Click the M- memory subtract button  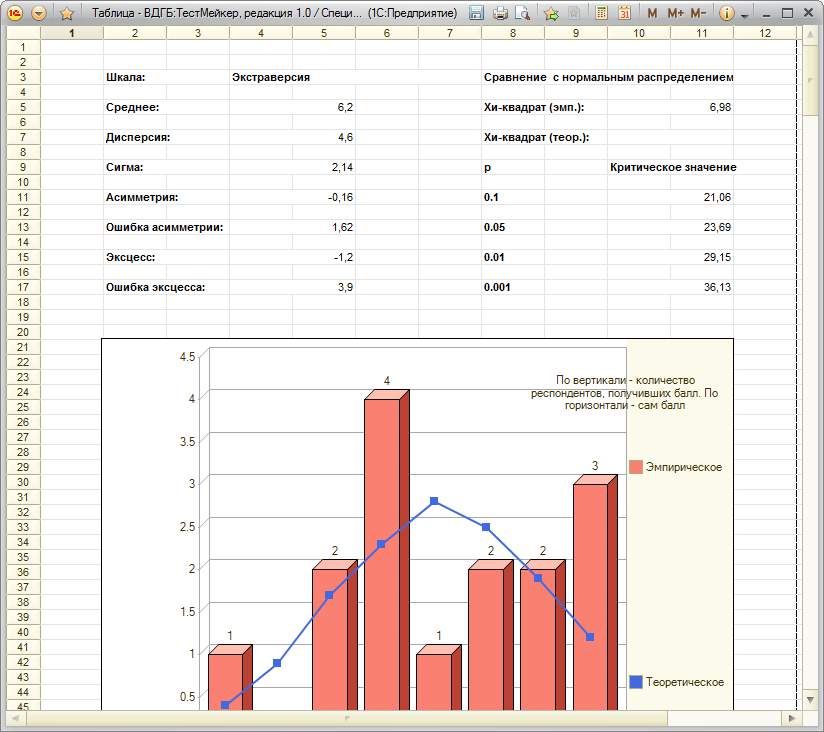coord(698,13)
